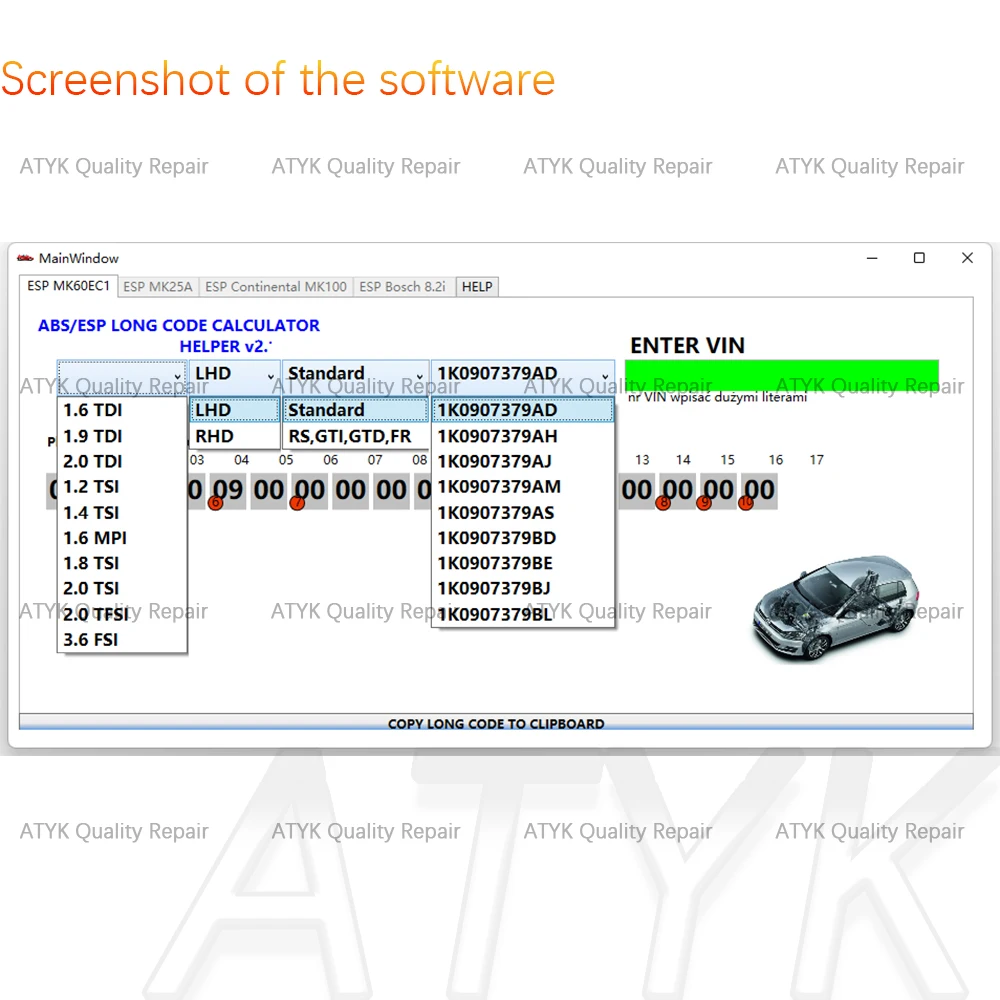The height and width of the screenshot is (1000, 1000).
Task: Select 1.2 TSI engine option
Action: click(x=122, y=487)
